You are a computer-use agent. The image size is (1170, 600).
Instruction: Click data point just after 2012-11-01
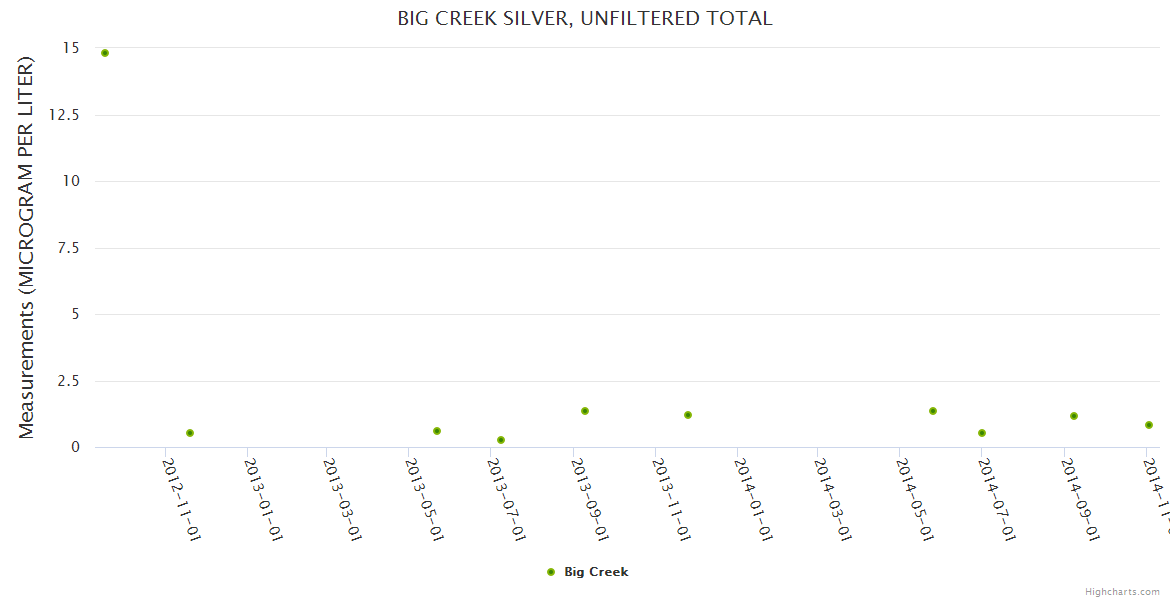(190, 433)
